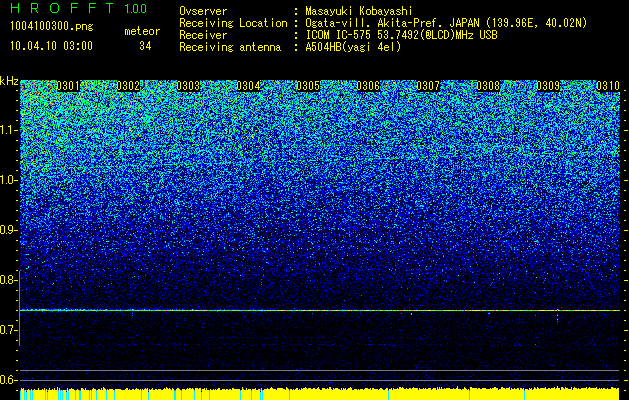Select the ICOM IC-575 receiver value
This screenshot has width=629, height=400.
(x=401, y=35)
